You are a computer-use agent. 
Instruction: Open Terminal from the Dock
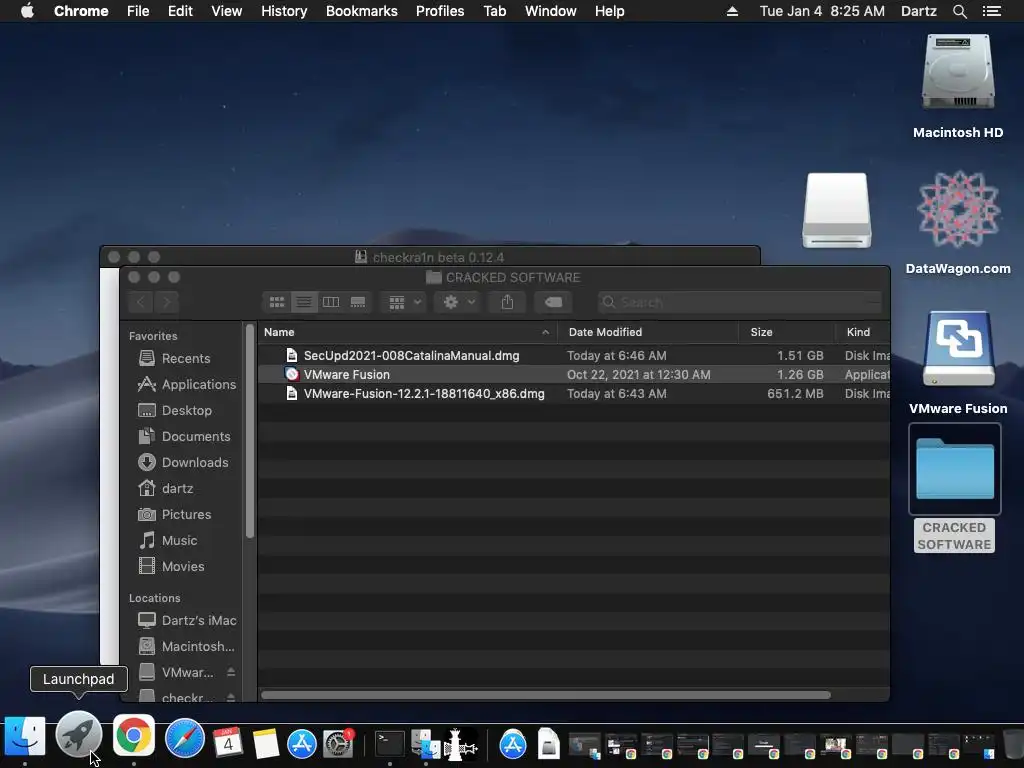tap(389, 743)
